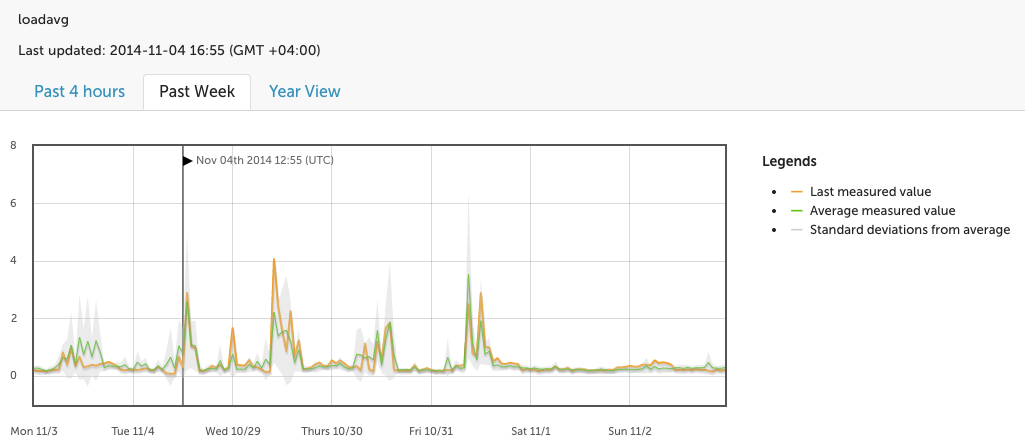Open the Year View tab
The image size is (1025, 447).
pos(305,91)
